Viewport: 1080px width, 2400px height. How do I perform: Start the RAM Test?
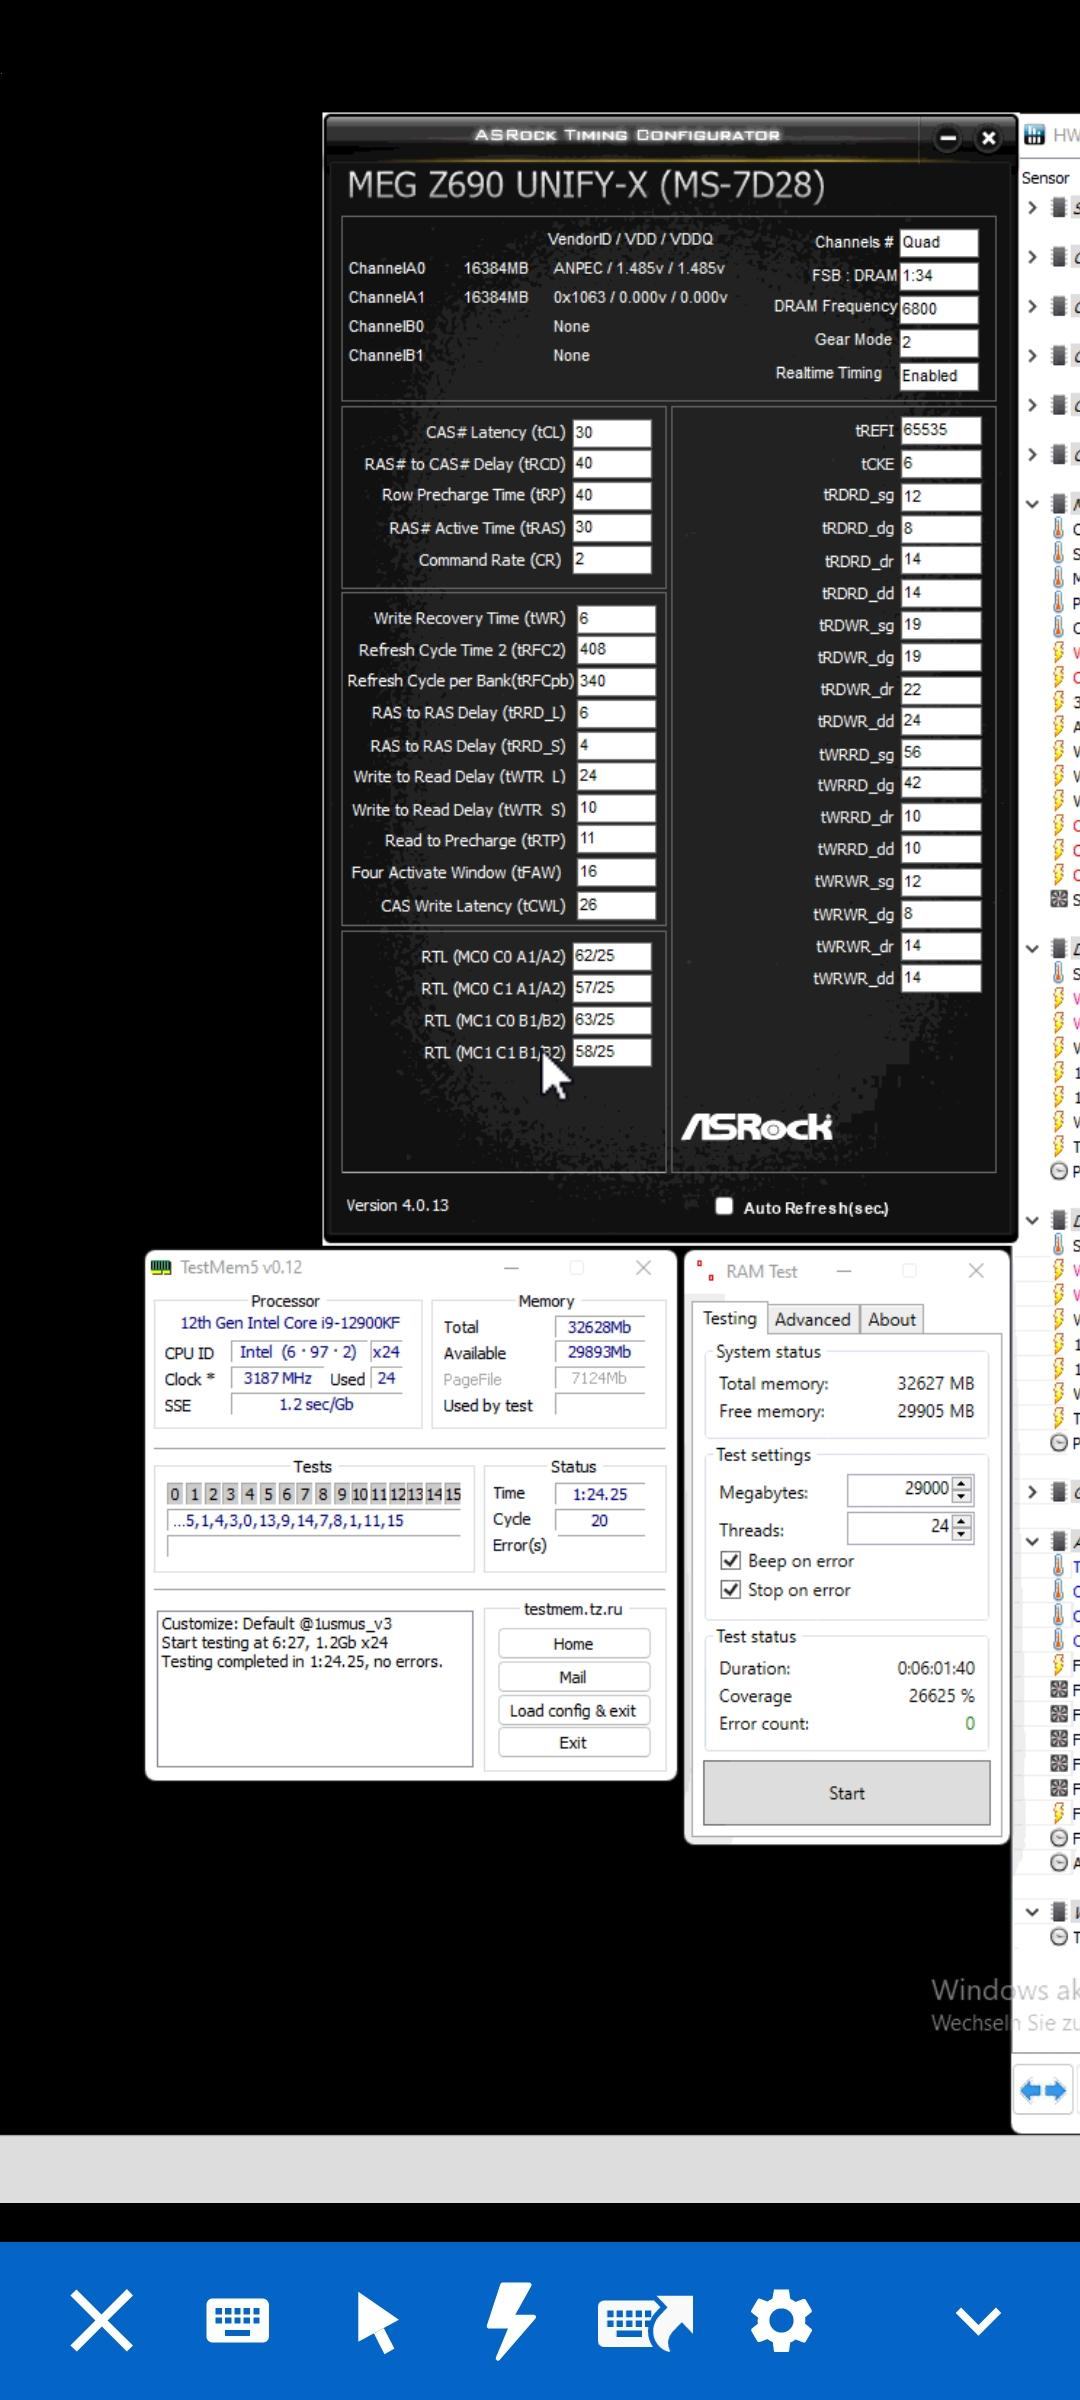click(847, 1793)
